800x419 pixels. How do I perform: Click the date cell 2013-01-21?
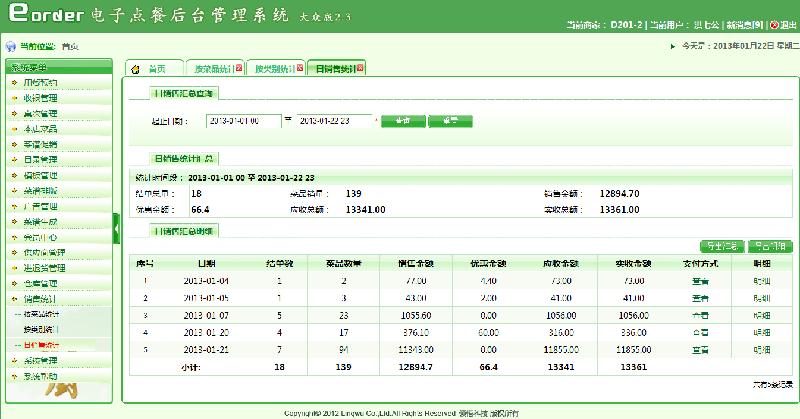tap(206, 350)
